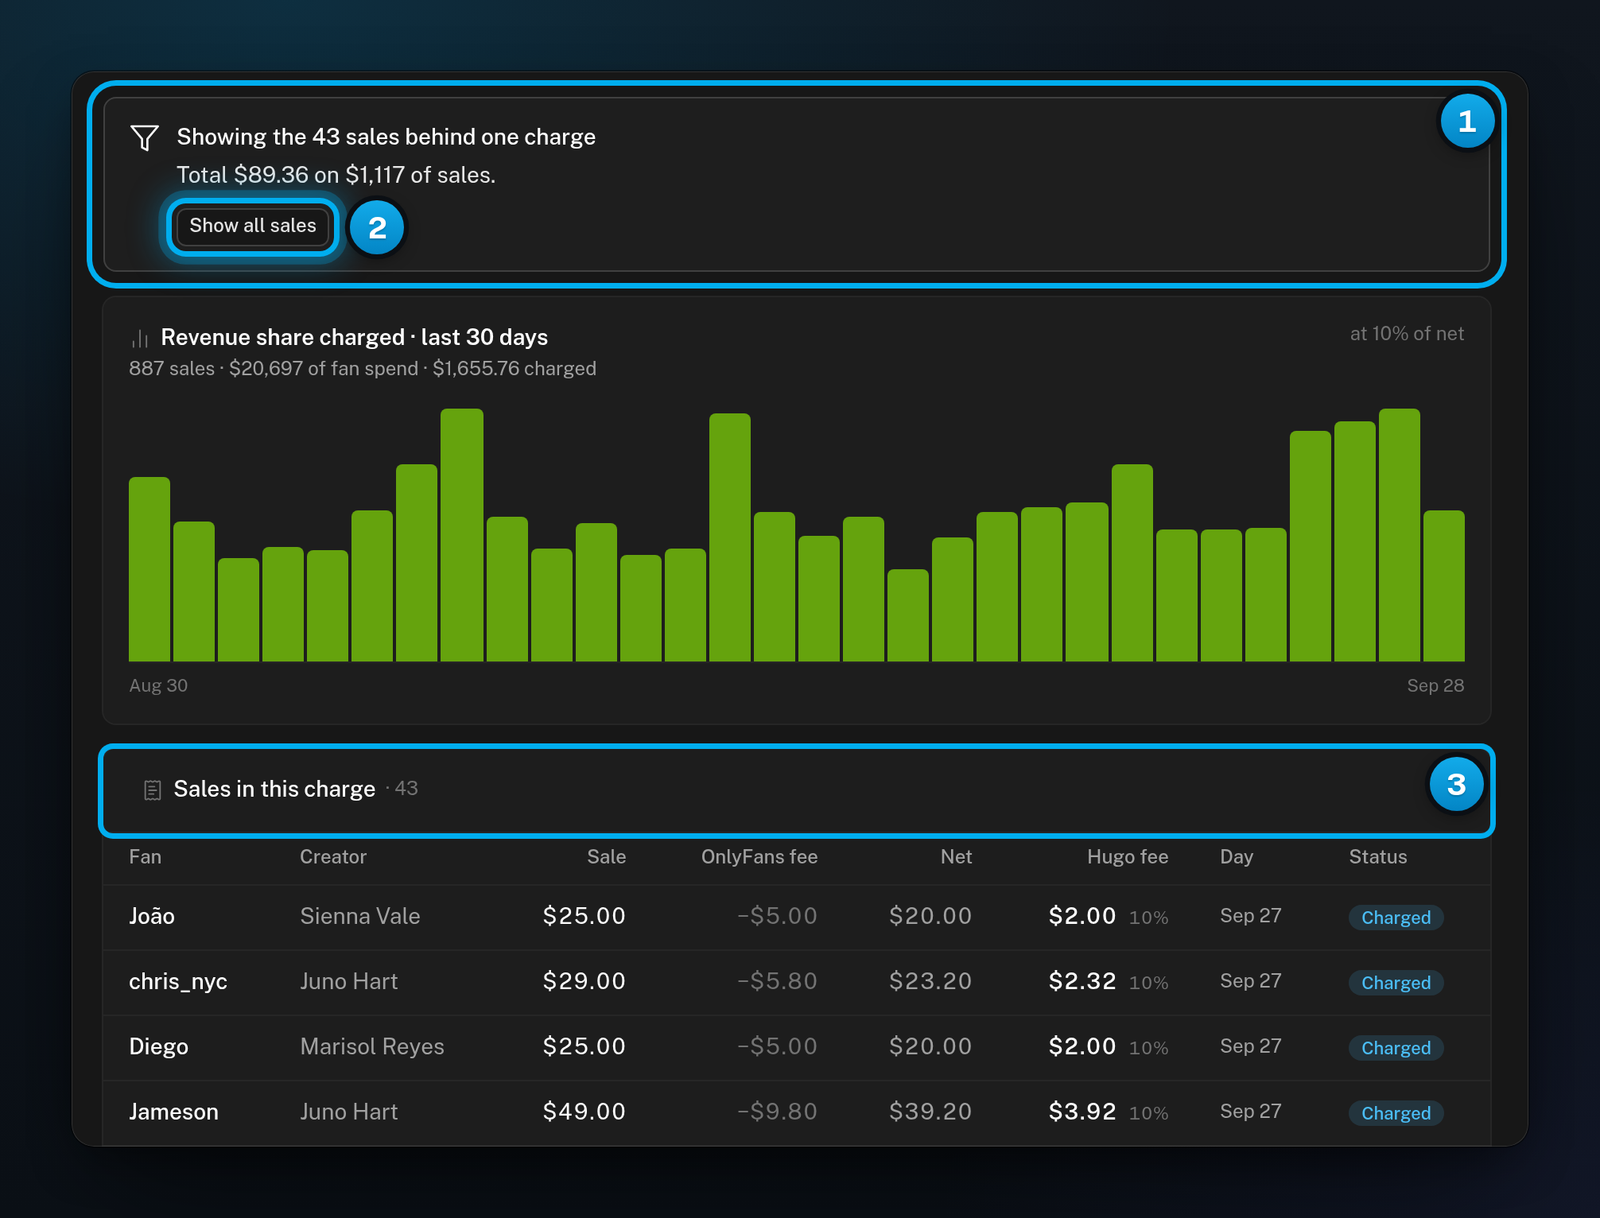Click the −$5.80 OnlyFans fee value
The image size is (1600, 1218).
click(777, 982)
